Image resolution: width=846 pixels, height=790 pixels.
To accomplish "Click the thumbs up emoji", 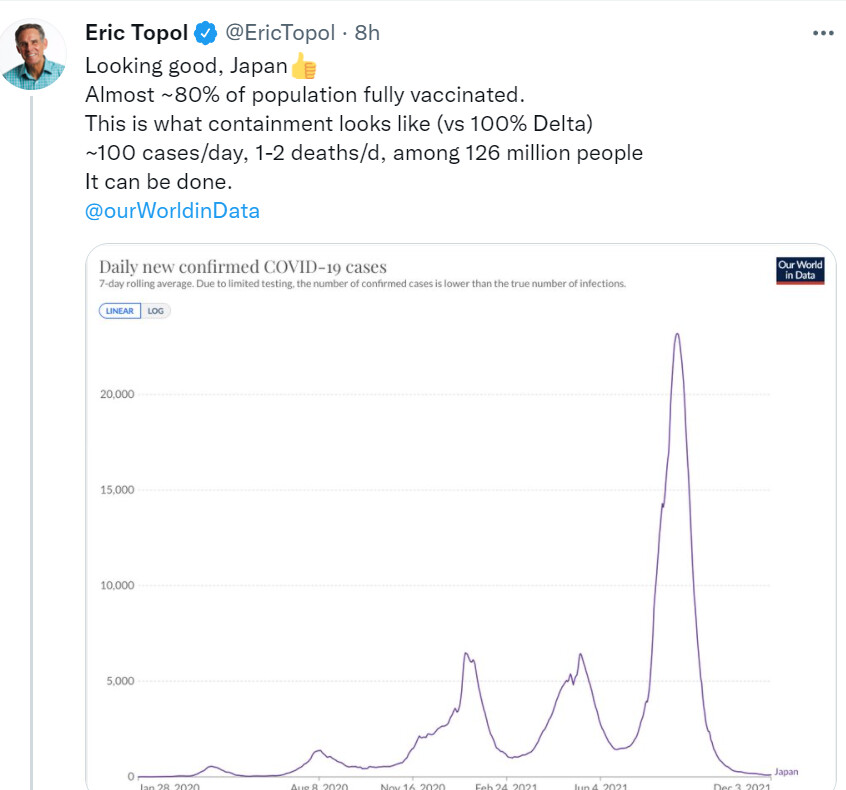I will 302,67.
